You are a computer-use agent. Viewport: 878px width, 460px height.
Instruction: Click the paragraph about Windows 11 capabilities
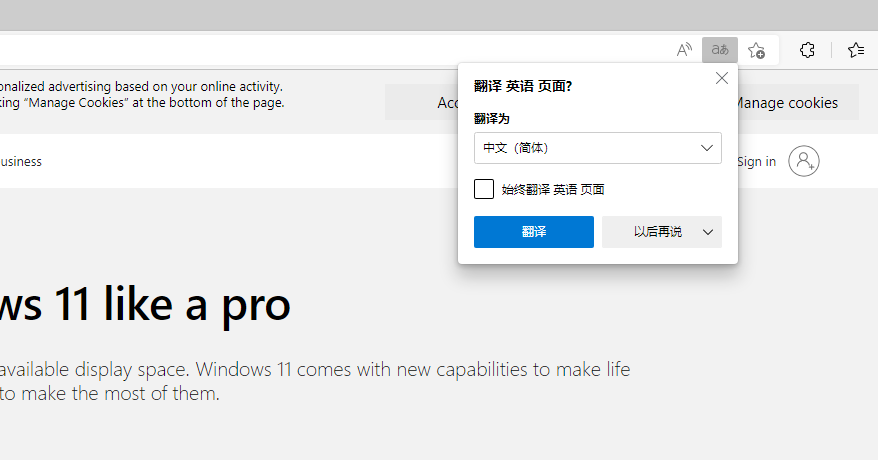point(314,381)
